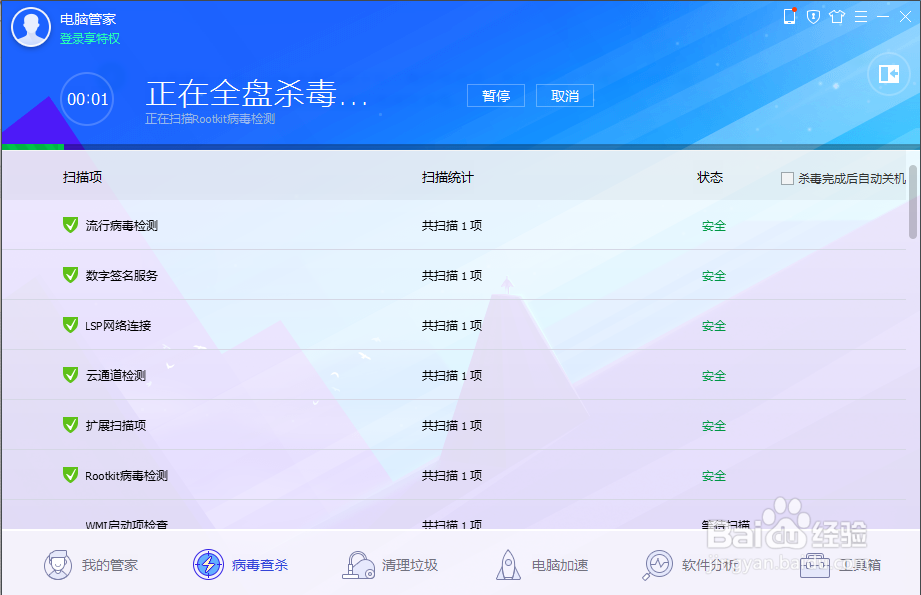Switch to 病毒查杀 tab label
This screenshot has height=595, width=921.
[x=260, y=565]
